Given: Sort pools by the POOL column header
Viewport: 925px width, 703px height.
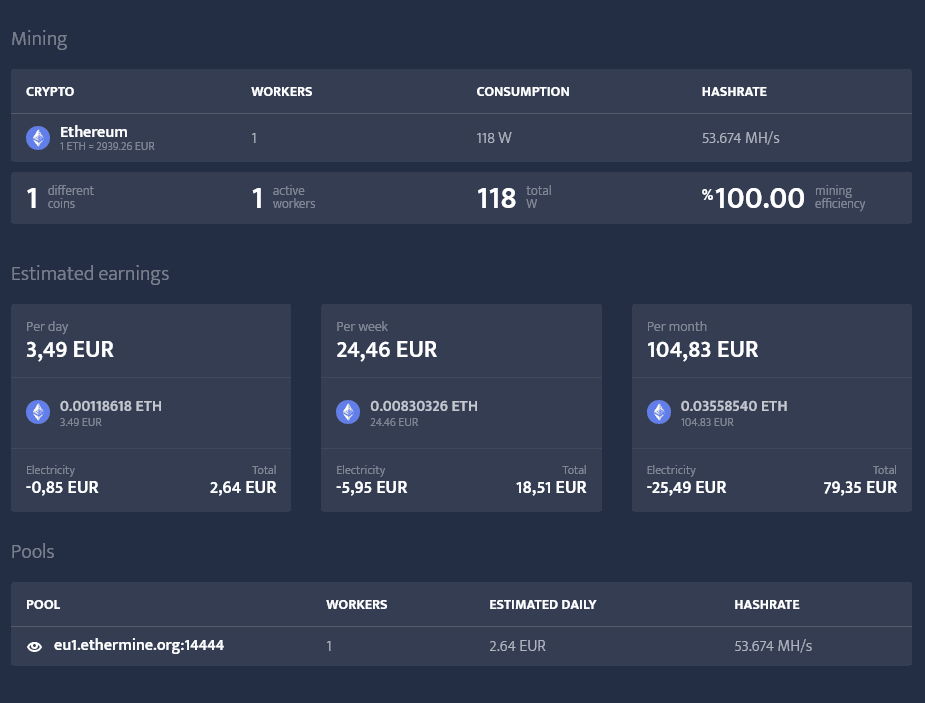Looking at the screenshot, I should point(43,605).
